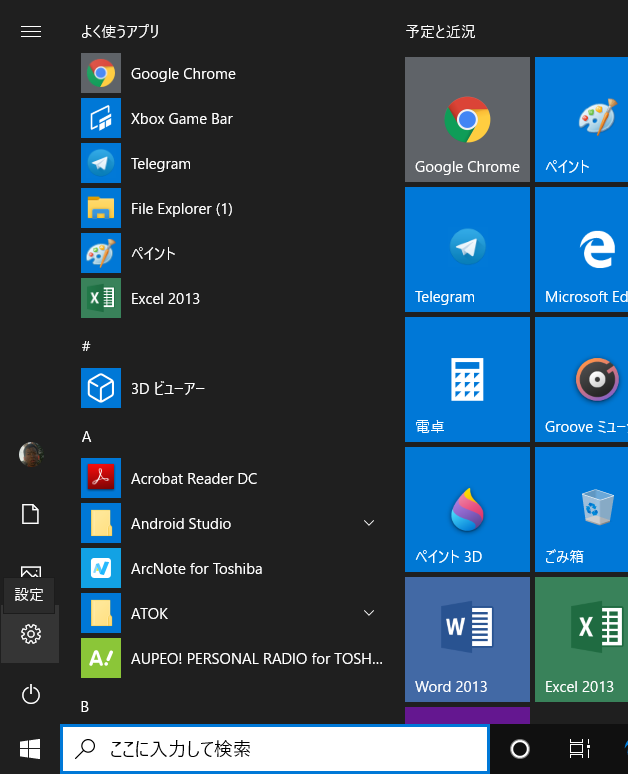Jump via the B section header
Screen dimensions: 628x774
(85, 707)
